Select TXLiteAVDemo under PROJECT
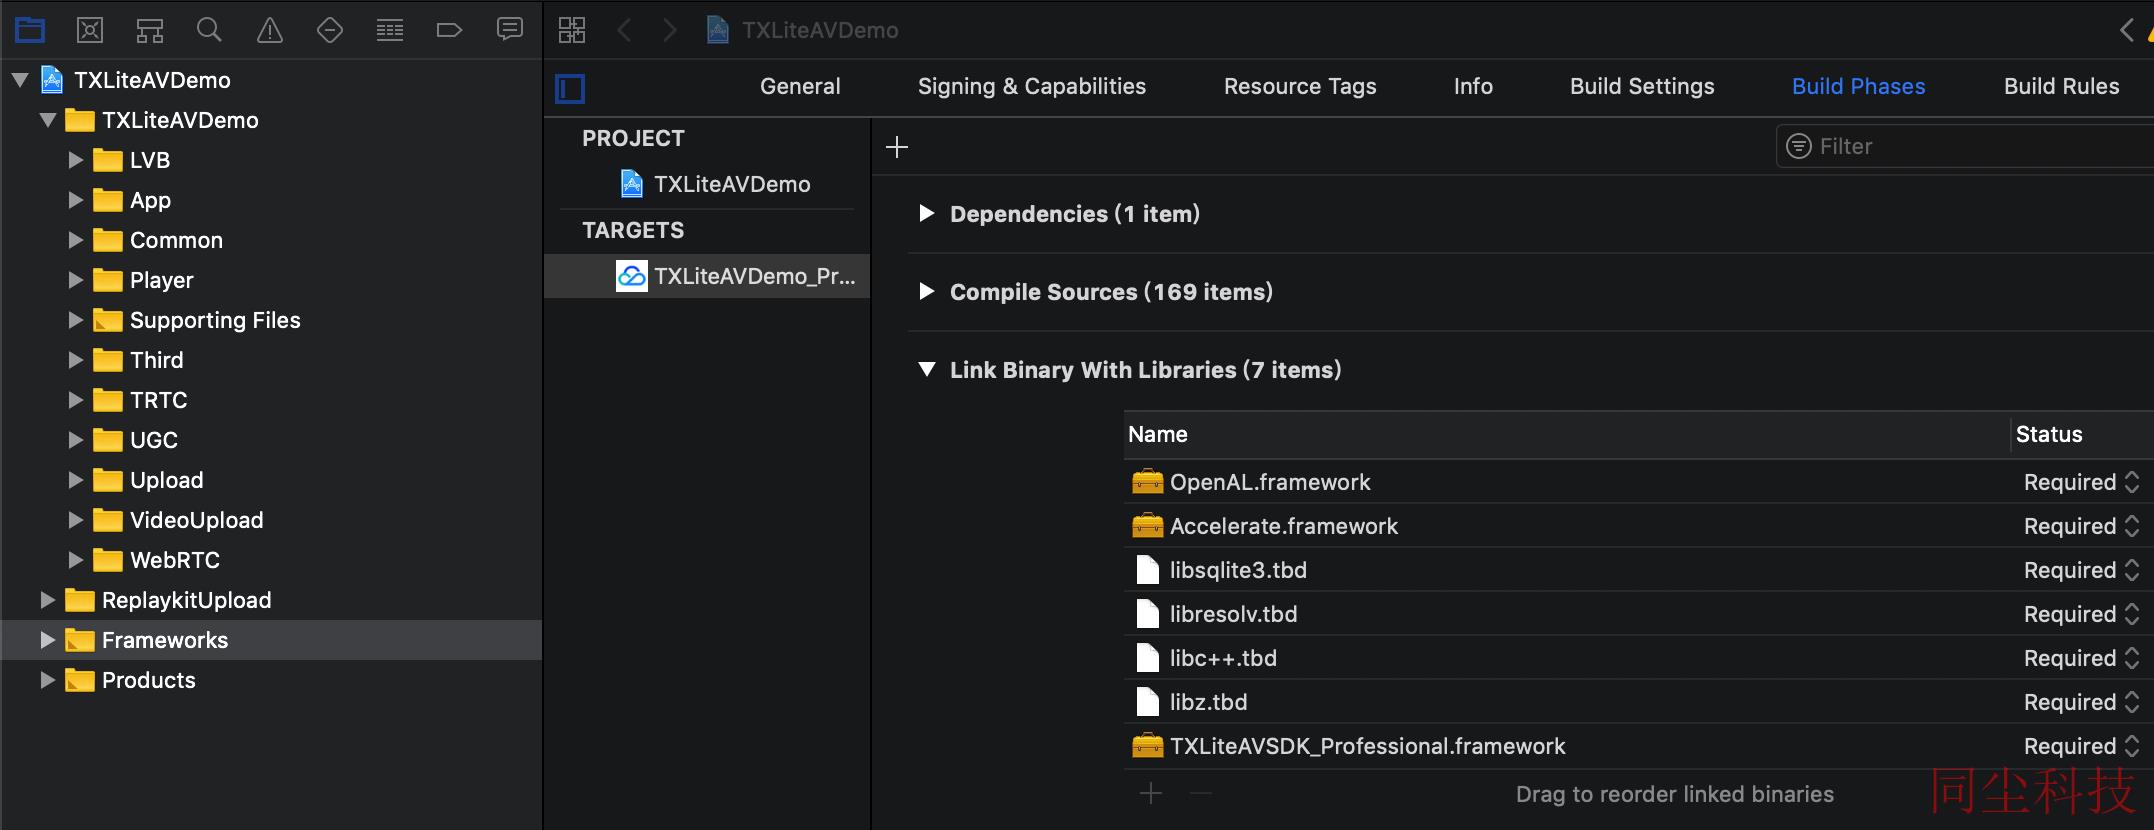Viewport: 2154px width, 830px height. point(715,184)
